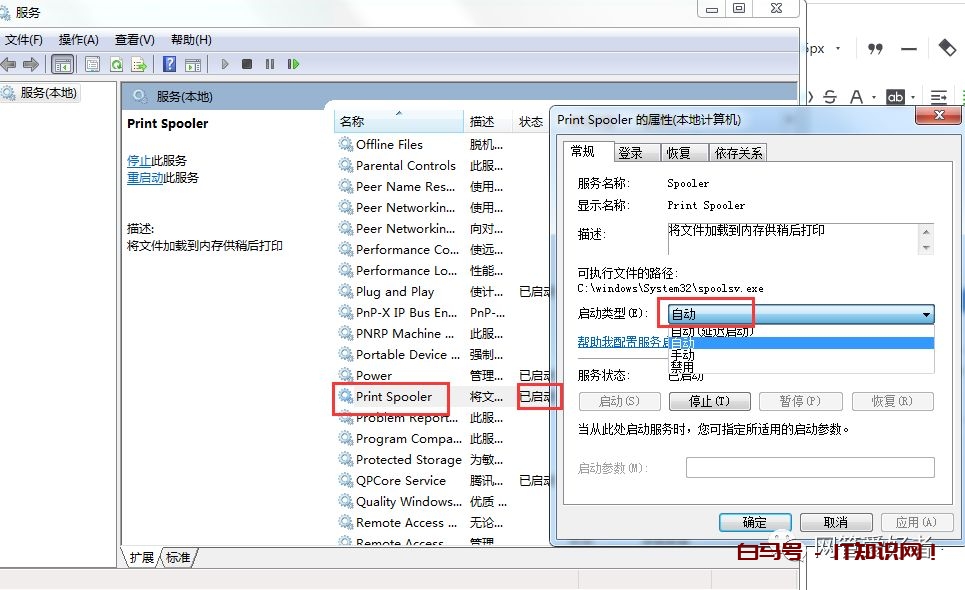Click the Export List toolbar icon
Screen dimensions: 965x590
pyautogui.click(x=139, y=64)
